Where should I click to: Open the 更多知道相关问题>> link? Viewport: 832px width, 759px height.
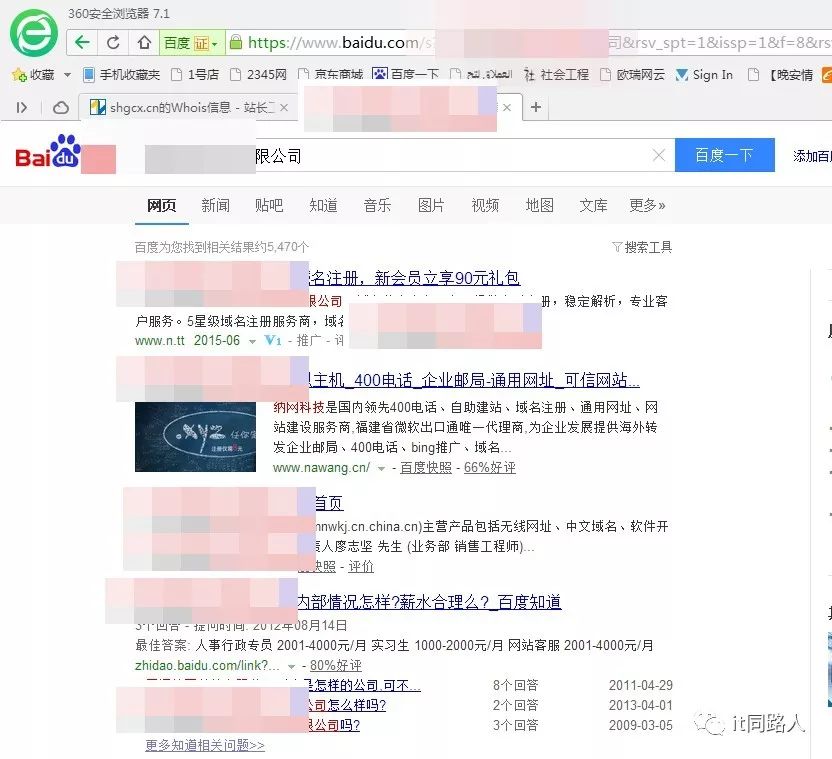(x=205, y=745)
